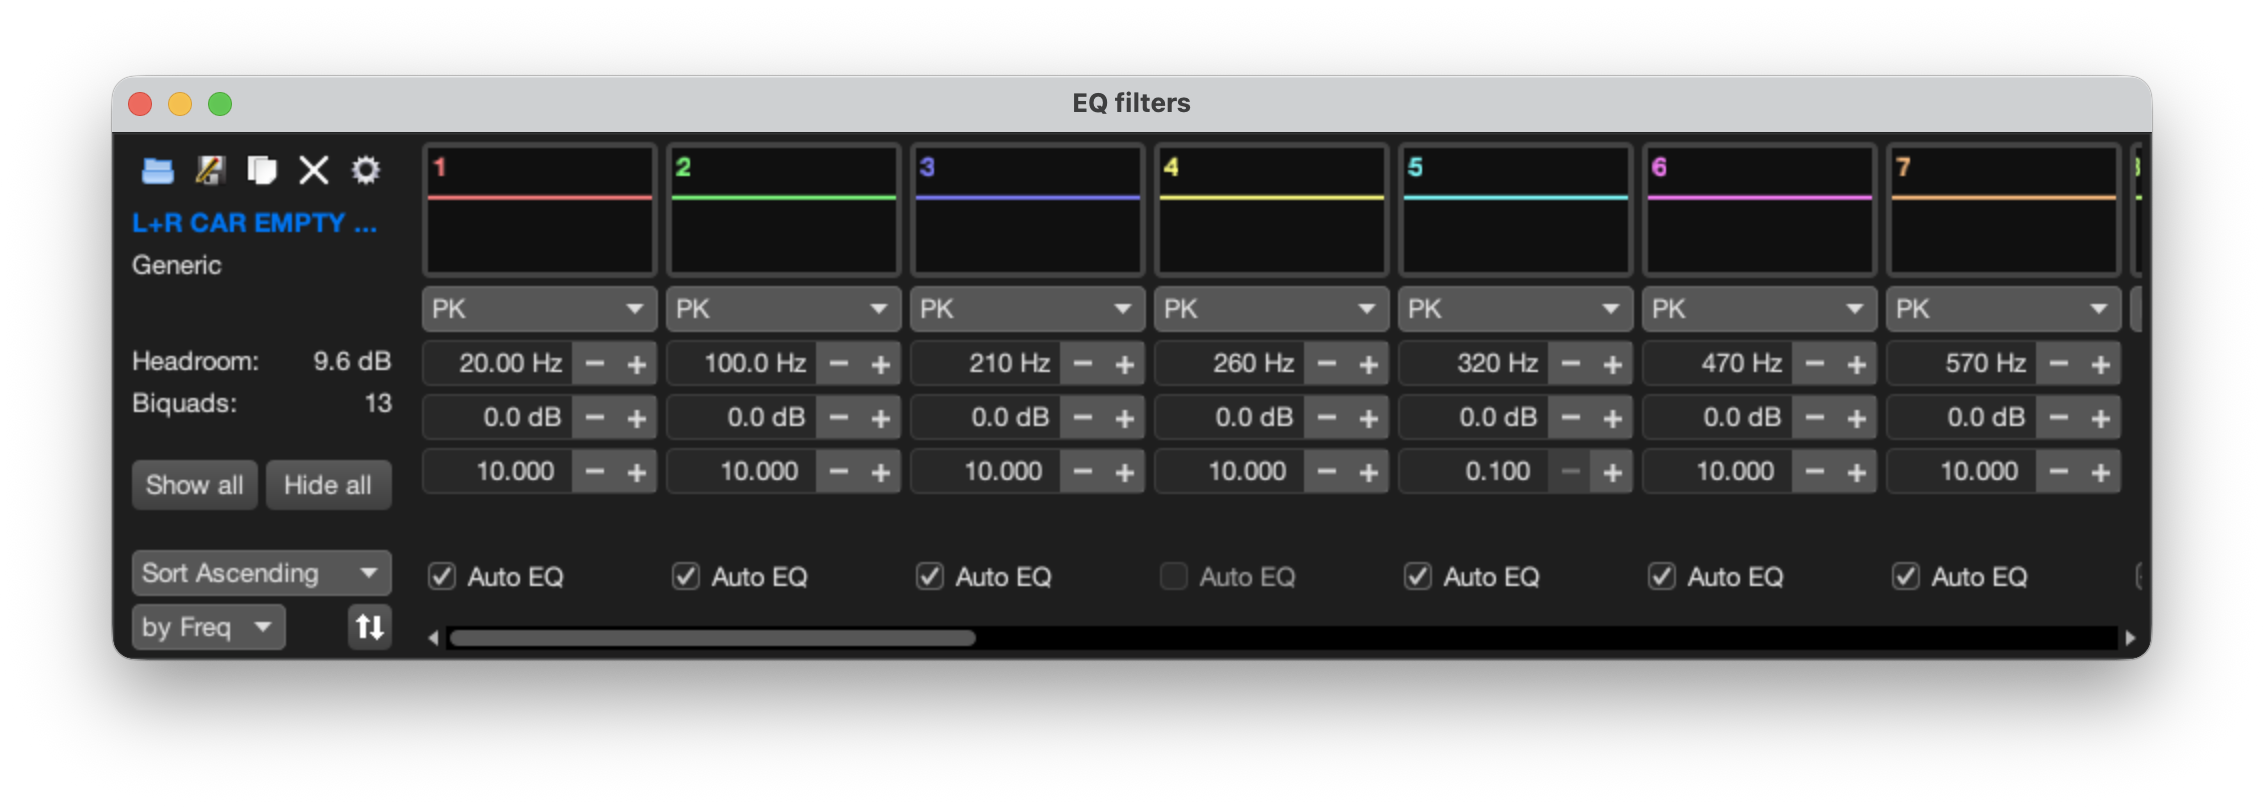Viewport: 2264px width, 808px height.
Task: Click the edit filters pencil icon
Action: pyautogui.click(x=210, y=170)
